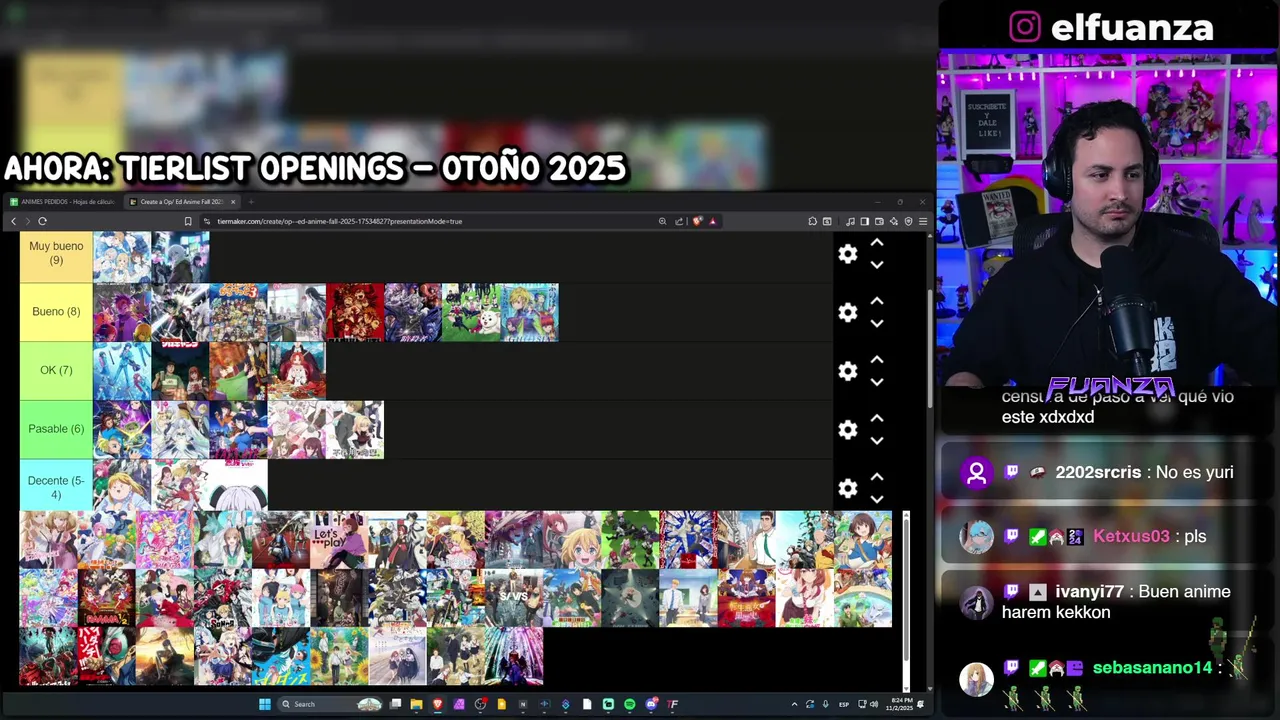Move Muy bueno (9) row down

pyautogui.click(x=877, y=265)
